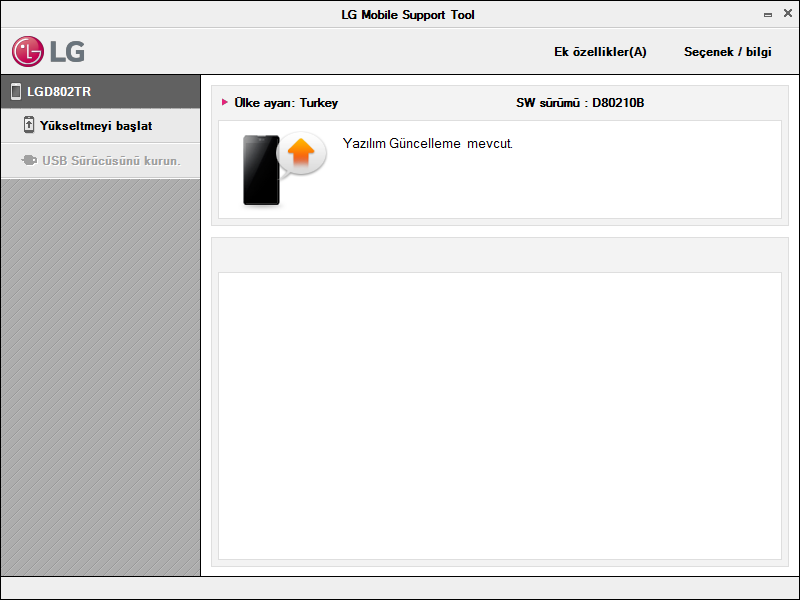The width and height of the screenshot is (800, 600).
Task: Click the upgrade icon beside Yükseltmeyi başlat
Action: (x=29, y=125)
